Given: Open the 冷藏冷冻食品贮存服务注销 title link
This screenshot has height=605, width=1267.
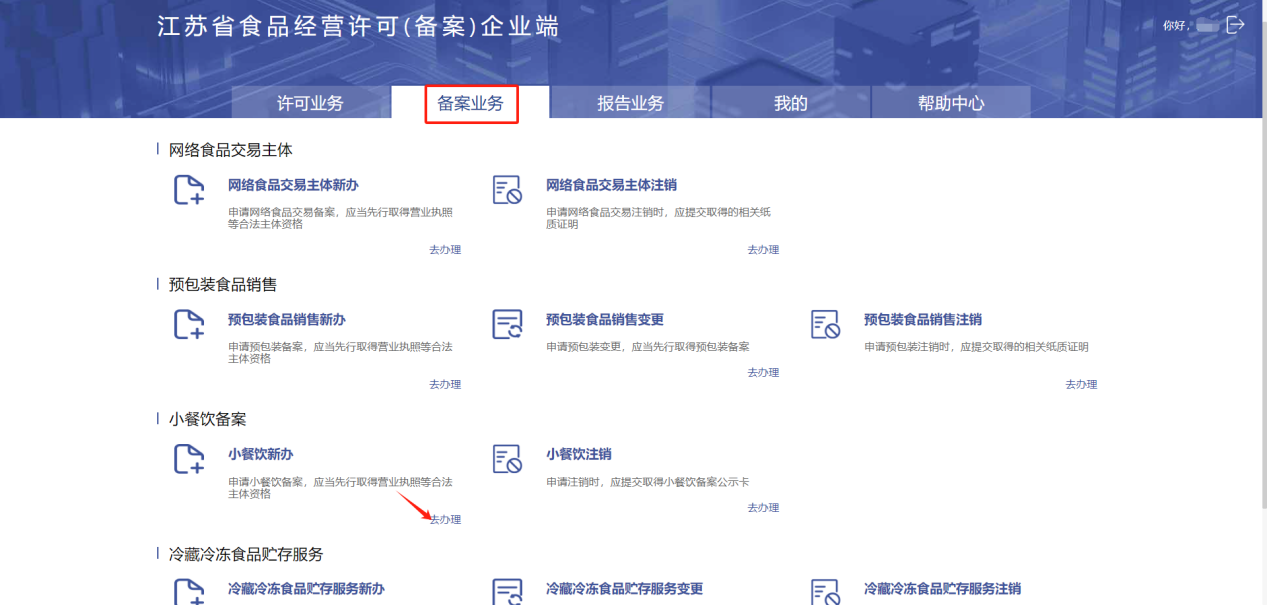Looking at the screenshot, I should (x=942, y=589).
